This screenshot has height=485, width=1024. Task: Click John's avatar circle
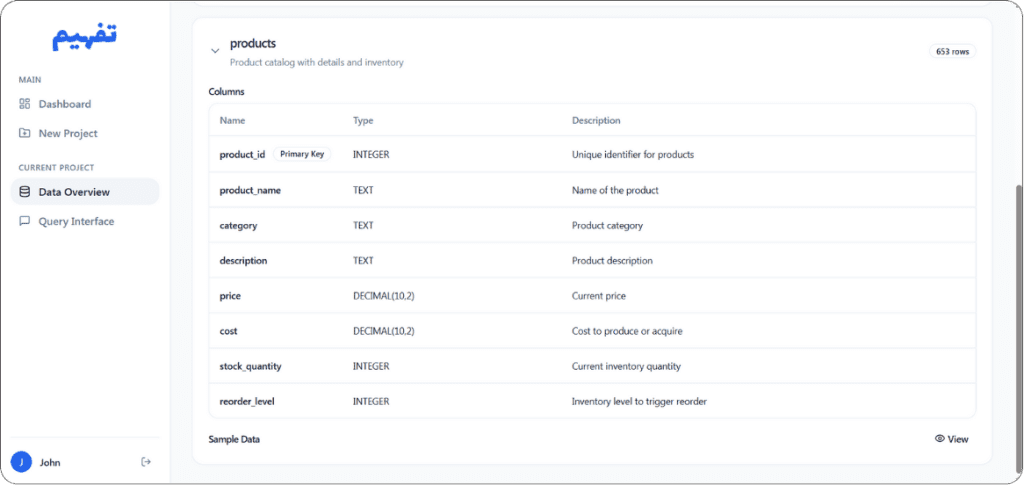[21, 462]
